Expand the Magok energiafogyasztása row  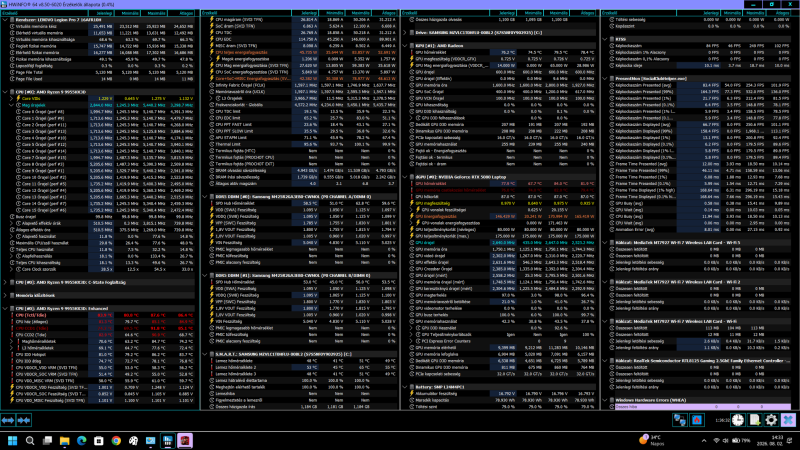[x=212, y=59]
